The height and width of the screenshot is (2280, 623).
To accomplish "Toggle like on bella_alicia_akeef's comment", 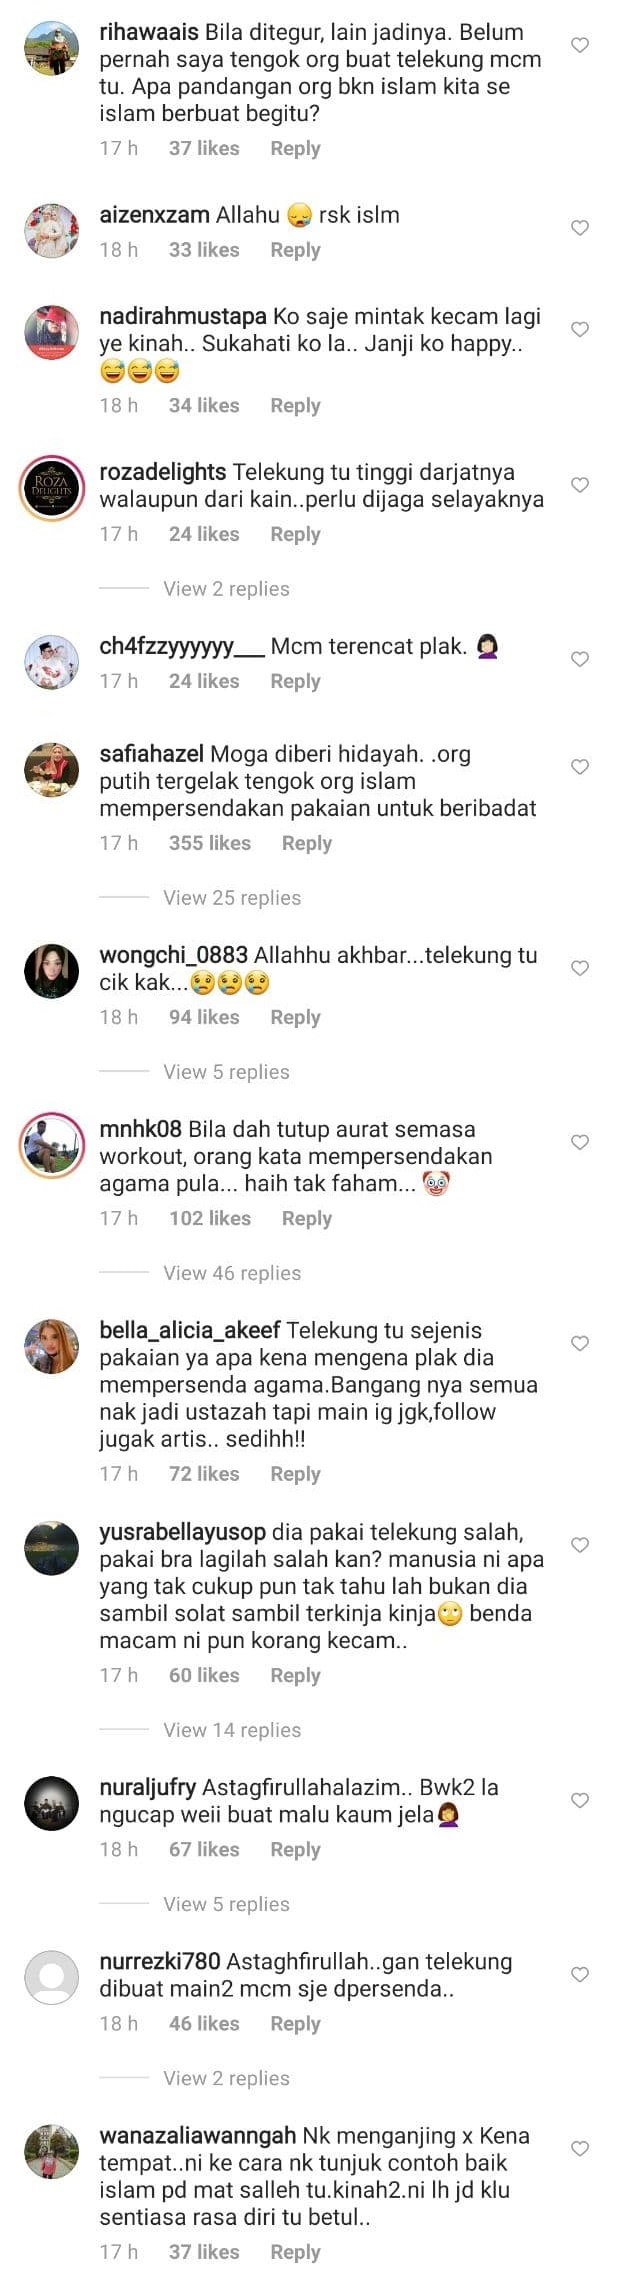I will tap(579, 1343).
